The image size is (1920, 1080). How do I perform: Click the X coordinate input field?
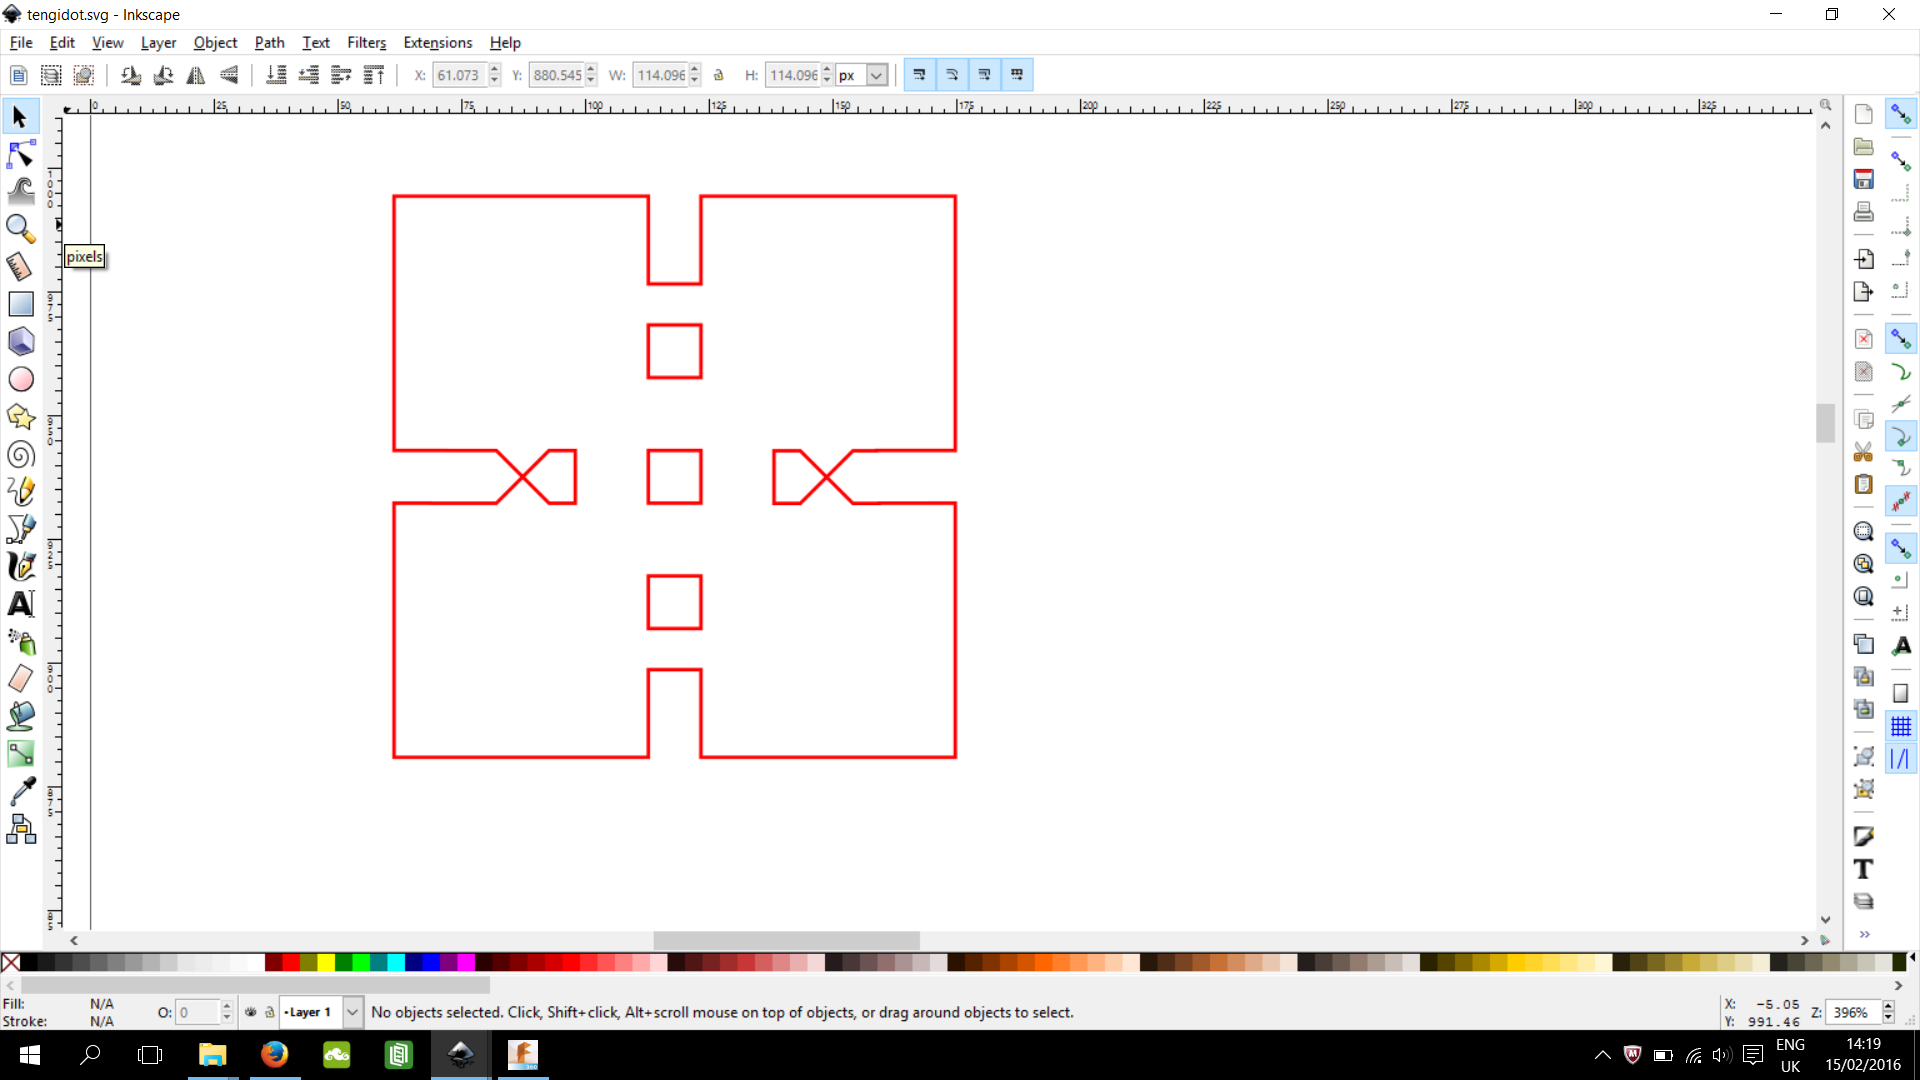click(460, 75)
